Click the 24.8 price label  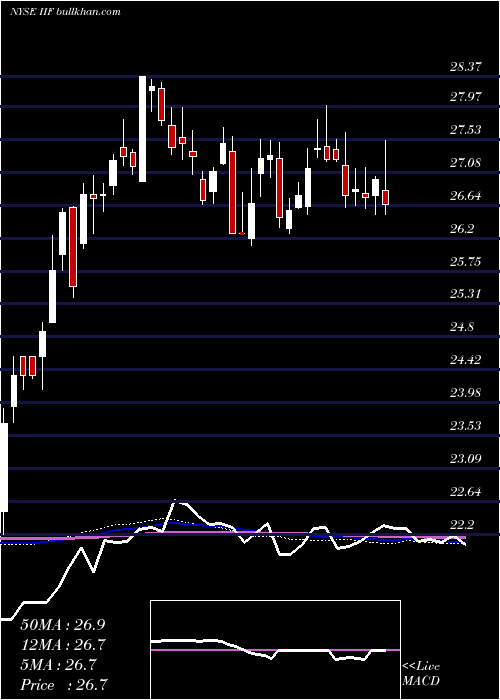click(x=463, y=327)
